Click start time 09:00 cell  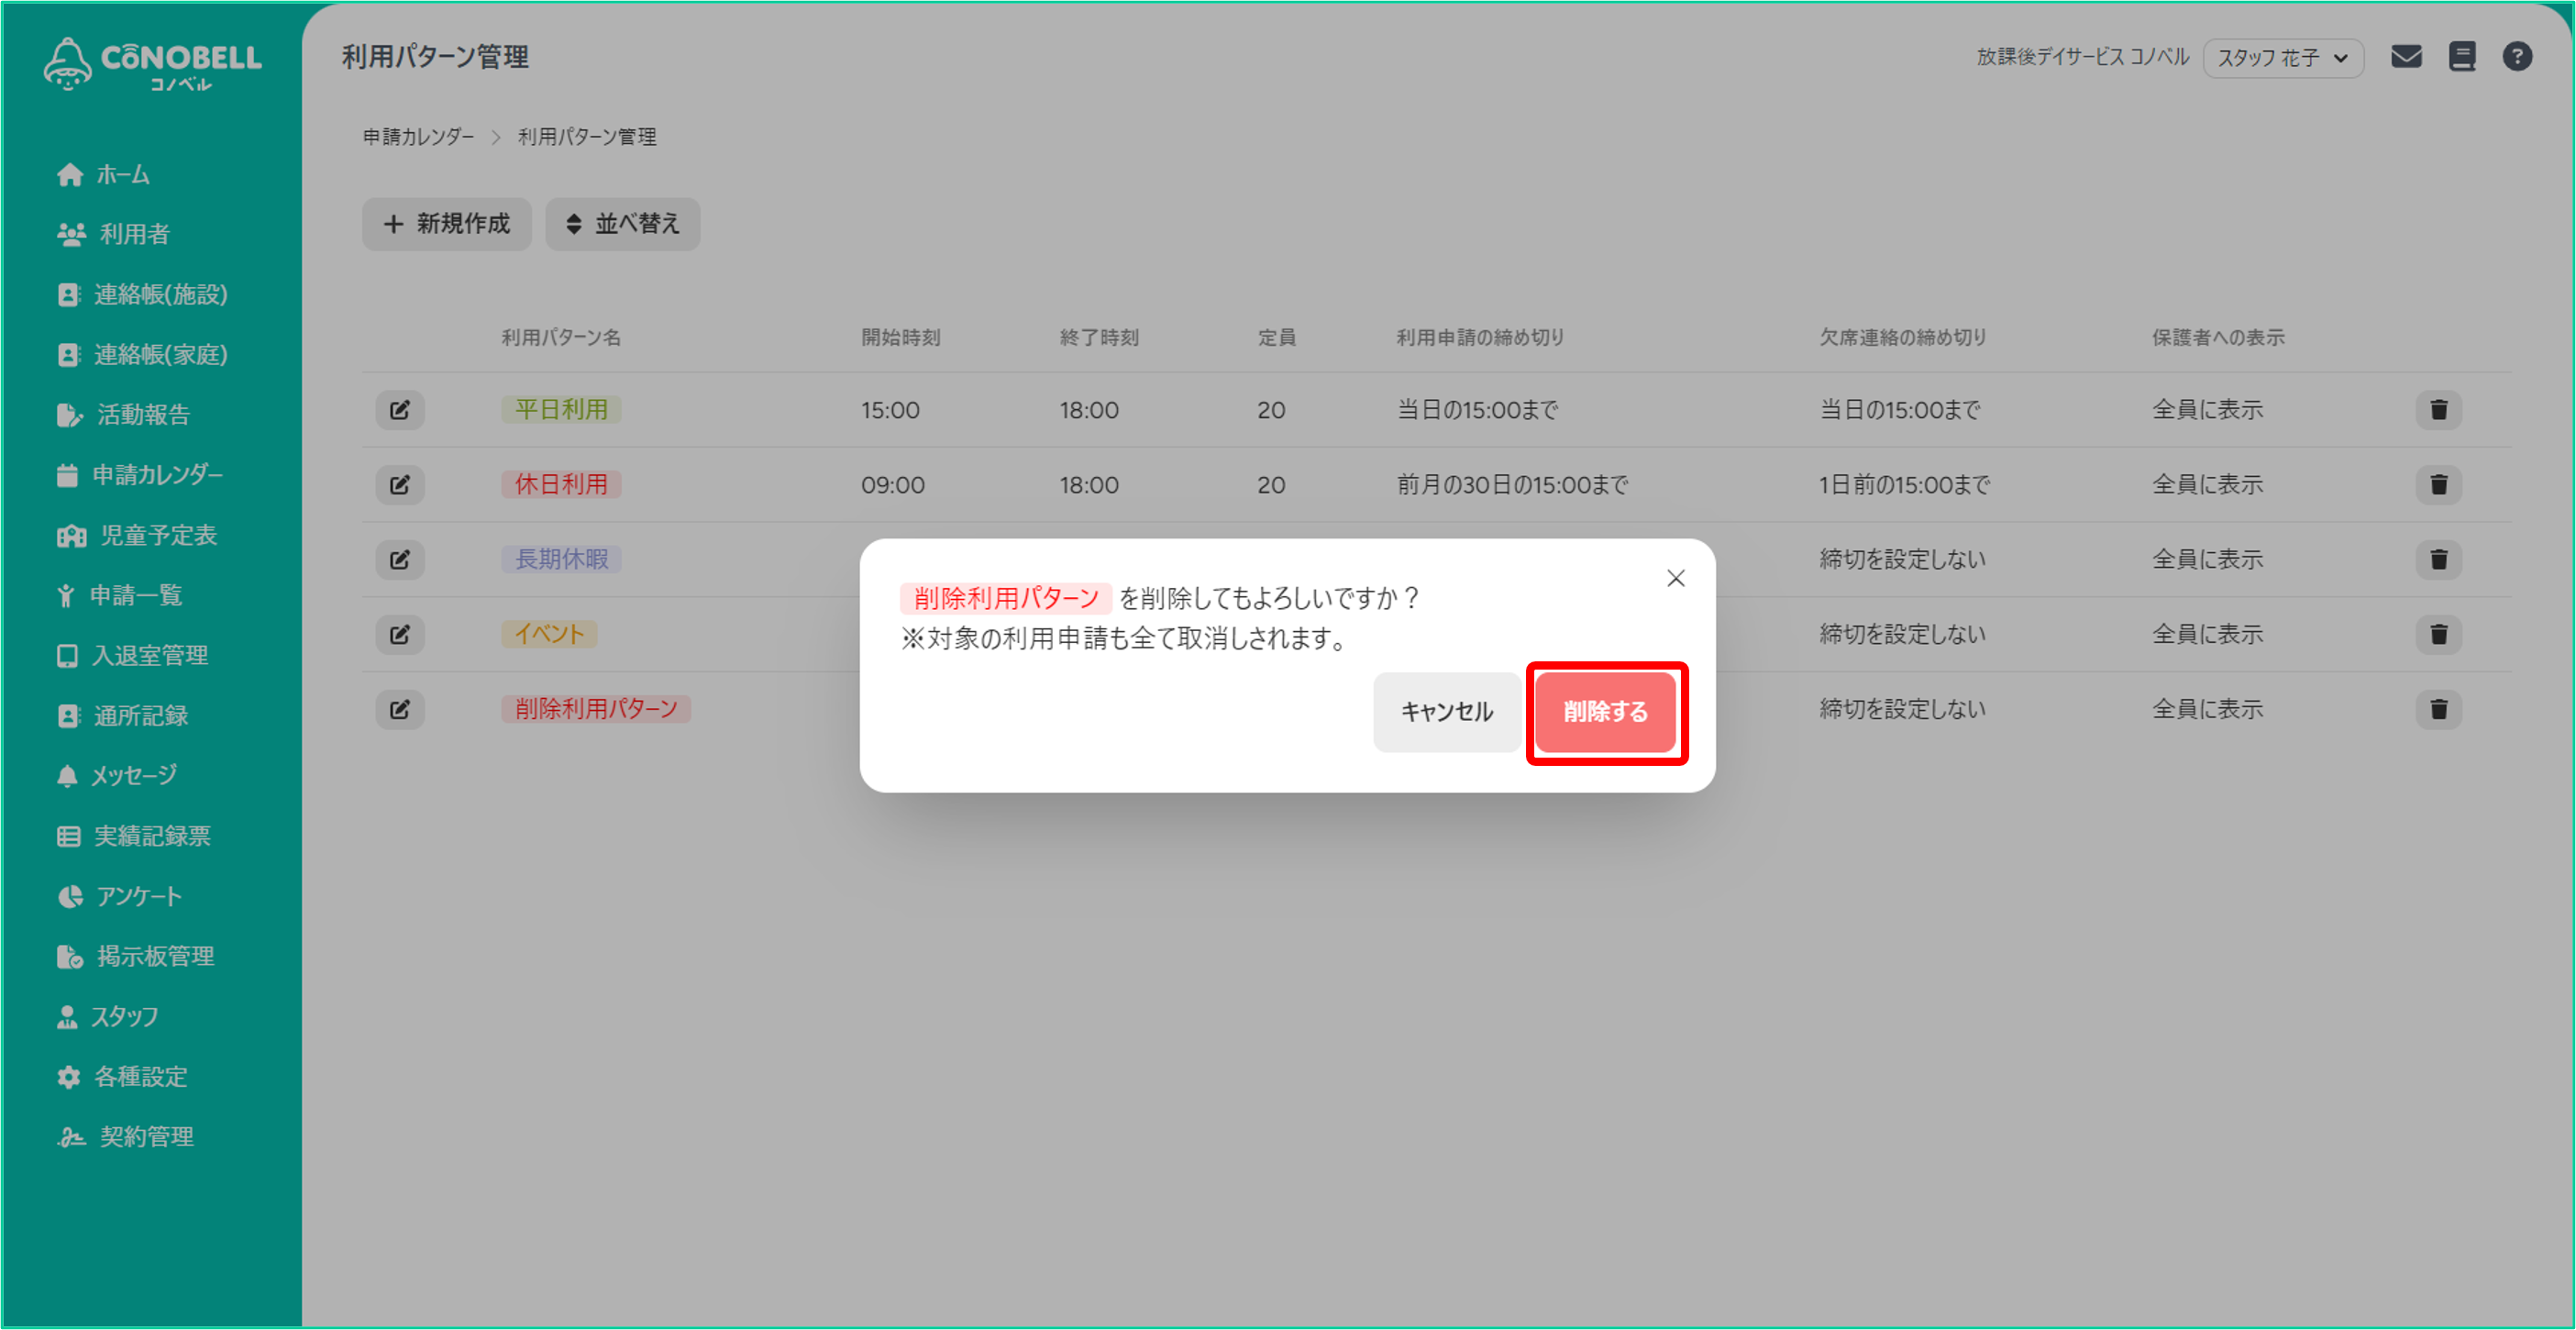[x=892, y=486]
